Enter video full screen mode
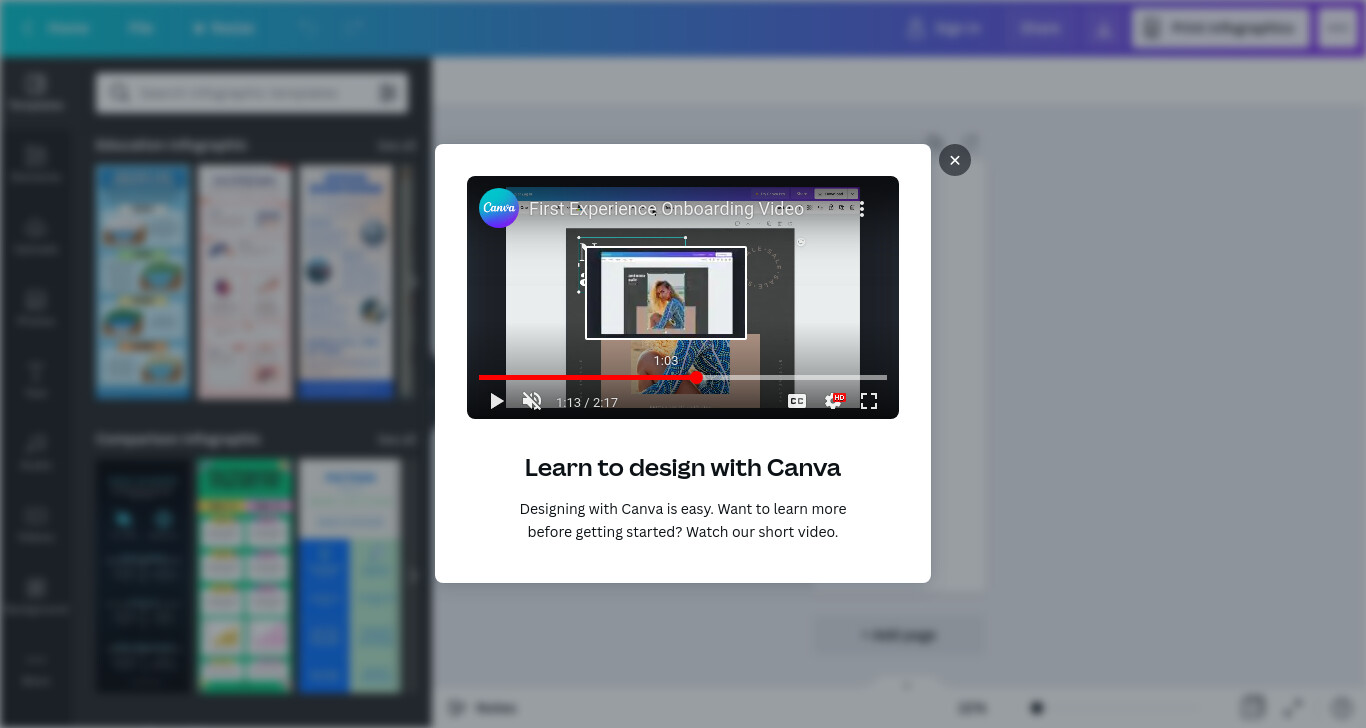The image size is (1366, 728). click(x=869, y=401)
